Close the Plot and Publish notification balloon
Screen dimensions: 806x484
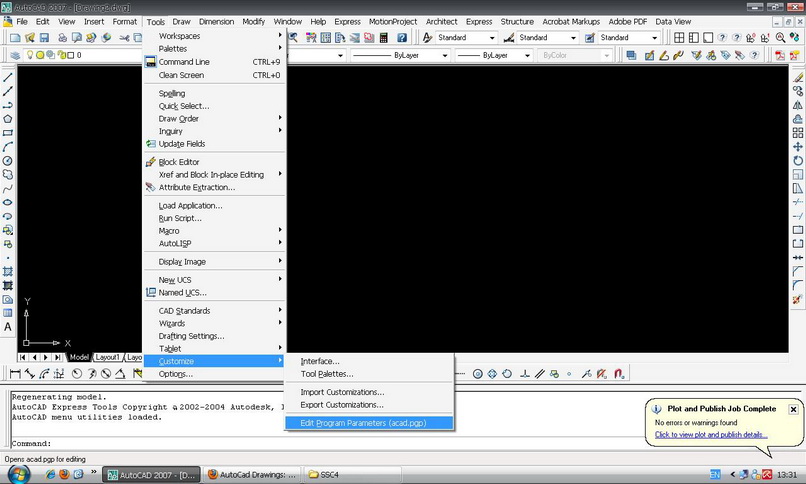point(793,409)
